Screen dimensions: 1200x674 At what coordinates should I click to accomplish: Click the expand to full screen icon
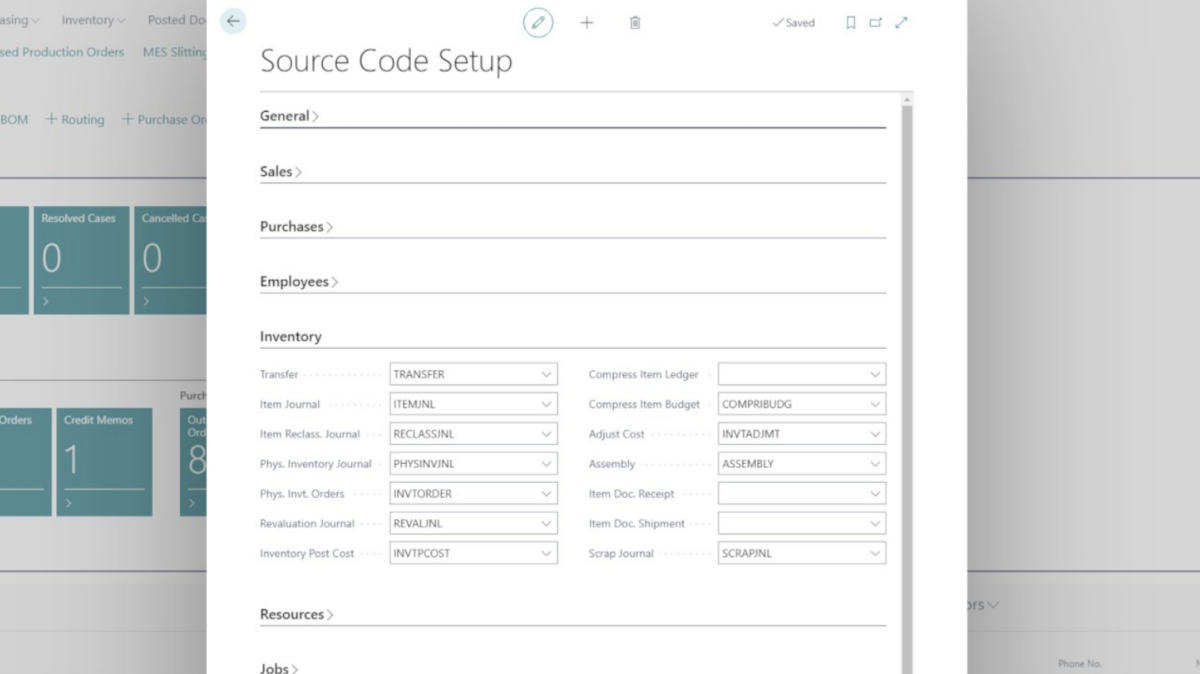pos(901,22)
